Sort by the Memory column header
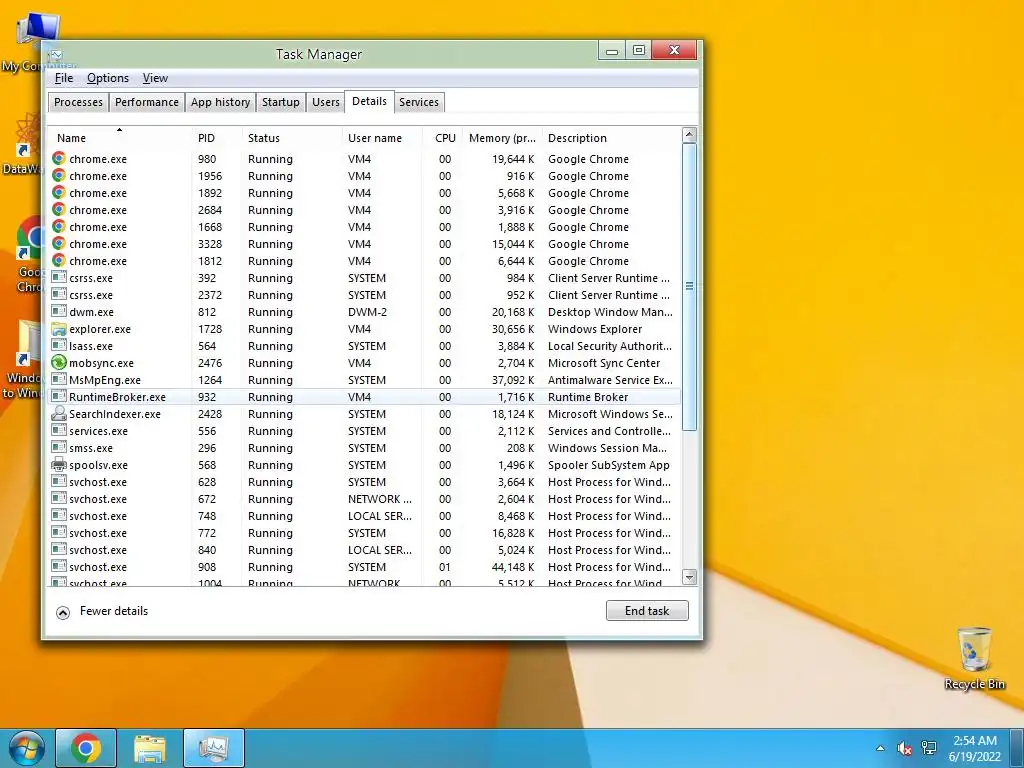The width and height of the screenshot is (1024, 768). (502, 138)
